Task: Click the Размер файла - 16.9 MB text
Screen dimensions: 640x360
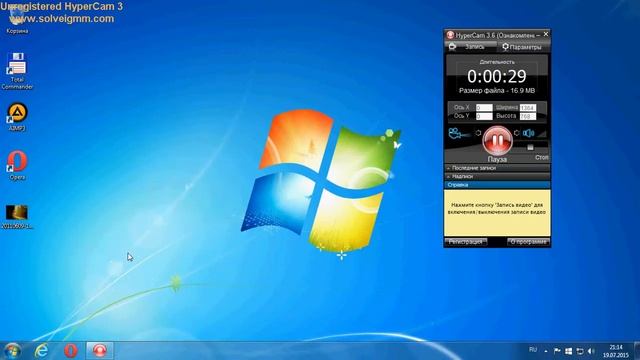Action: click(x=497, y=91)
